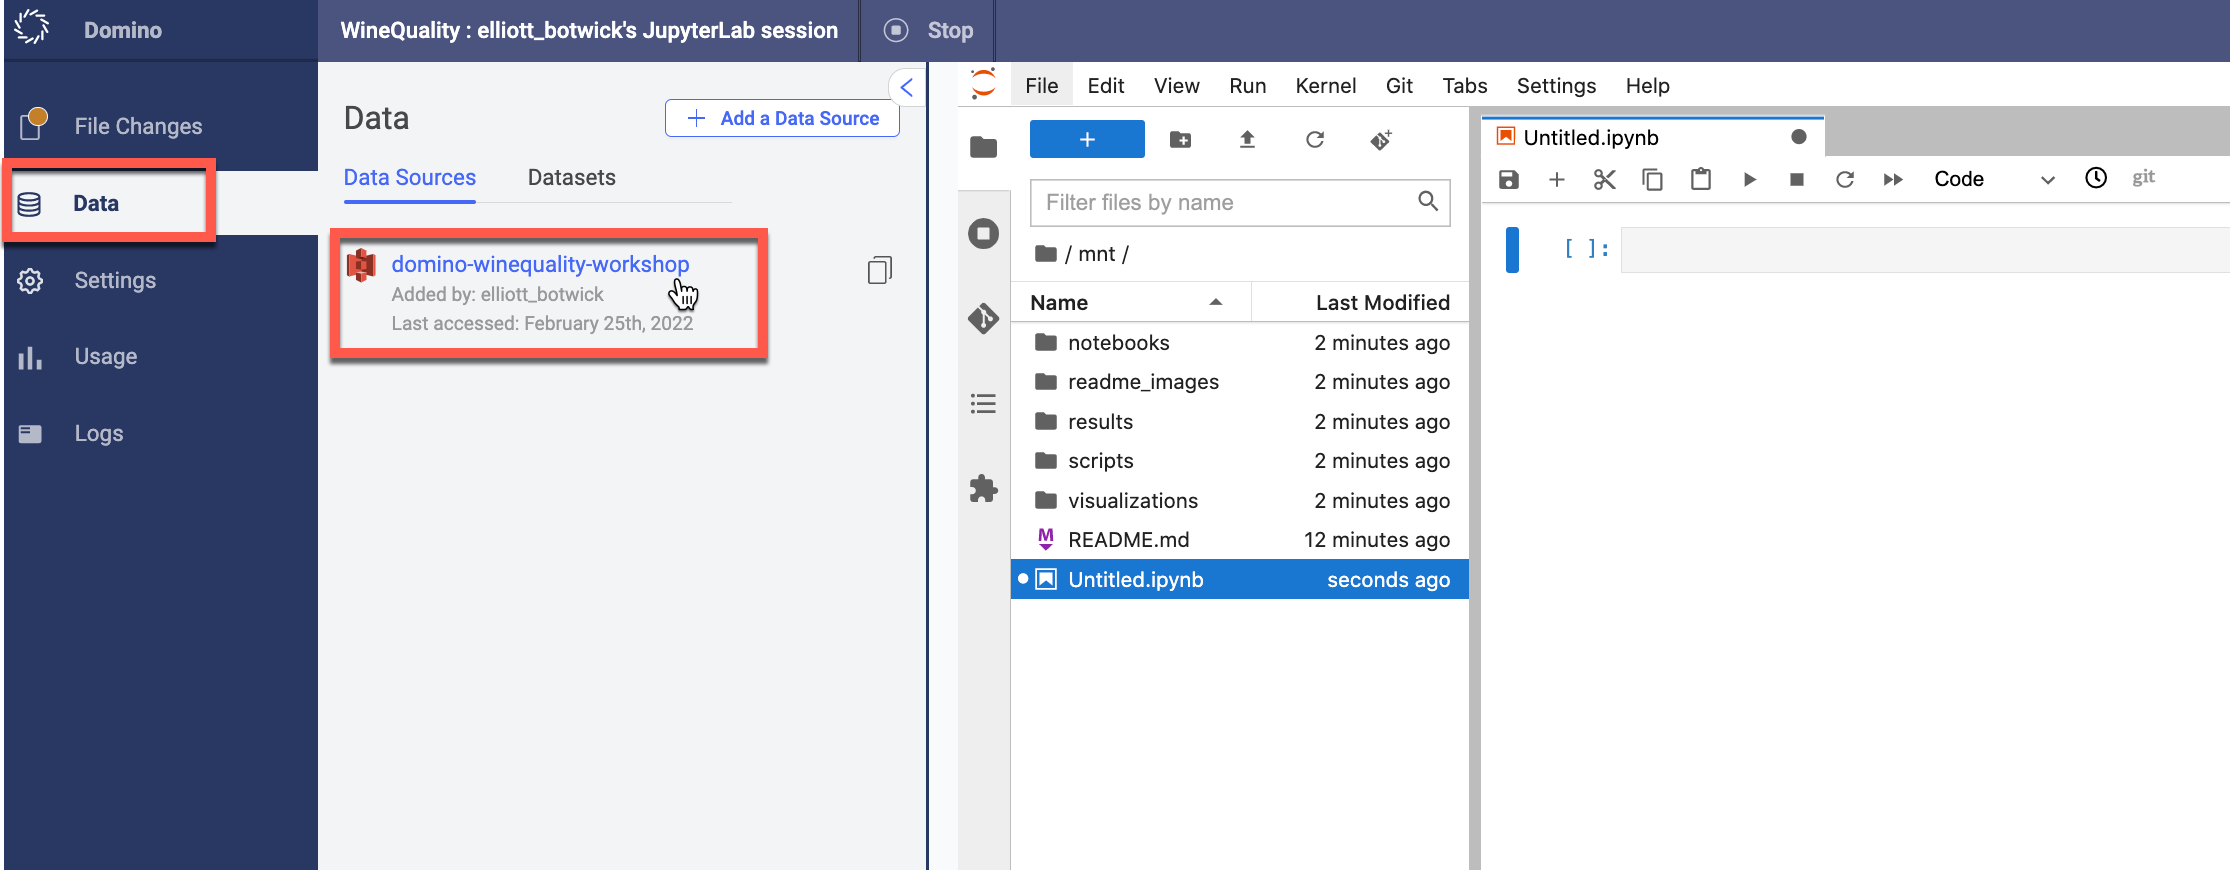The image size is (2230, 870).
Task: Select the results folder
Action: click(x=1240, y=422)
